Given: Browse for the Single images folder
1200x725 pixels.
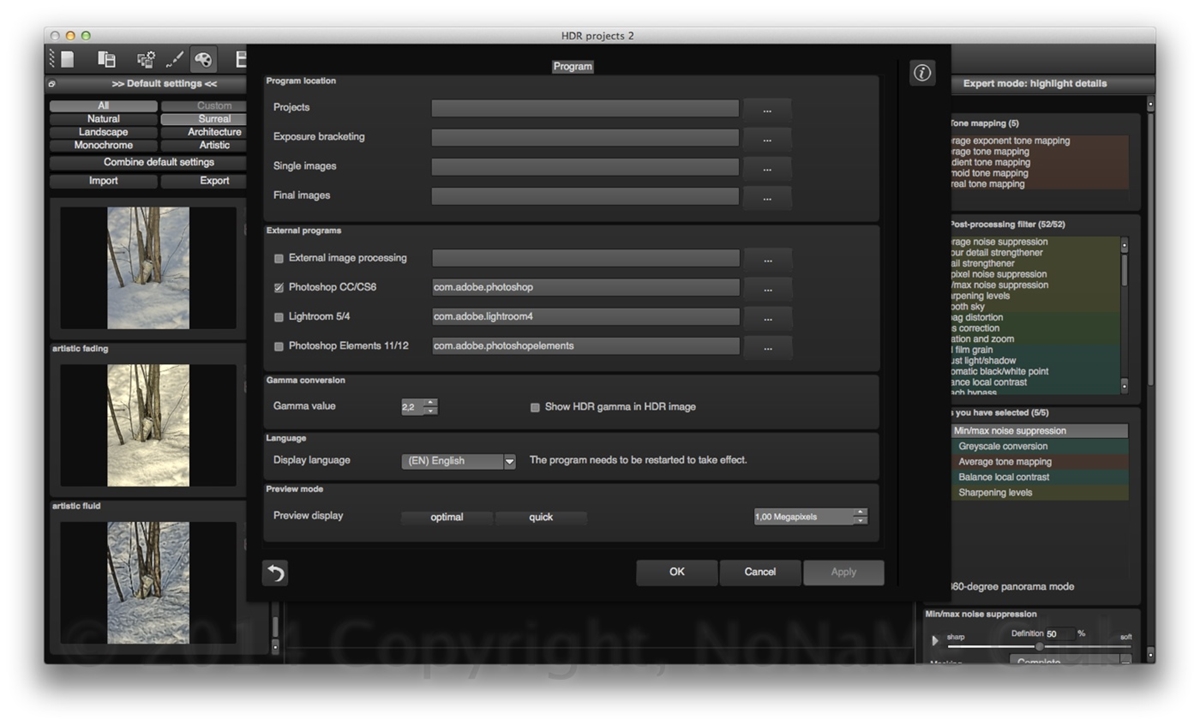Looking at the screenshot, I should click(x=768, y=167).
